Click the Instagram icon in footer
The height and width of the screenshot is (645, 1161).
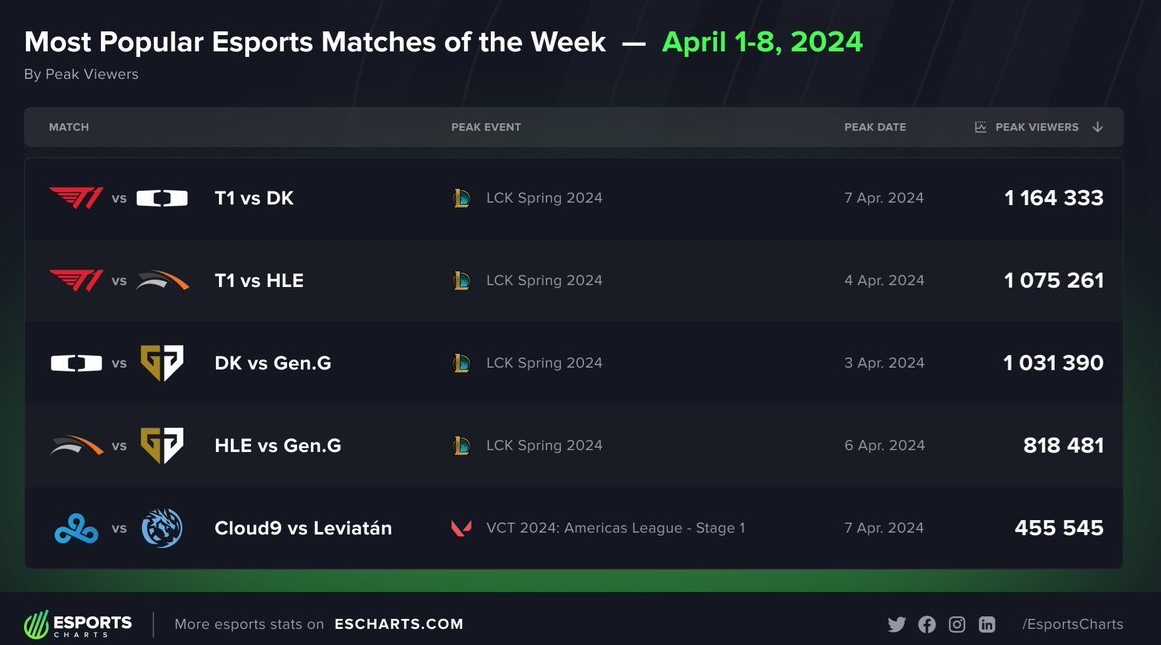[957, 624]
